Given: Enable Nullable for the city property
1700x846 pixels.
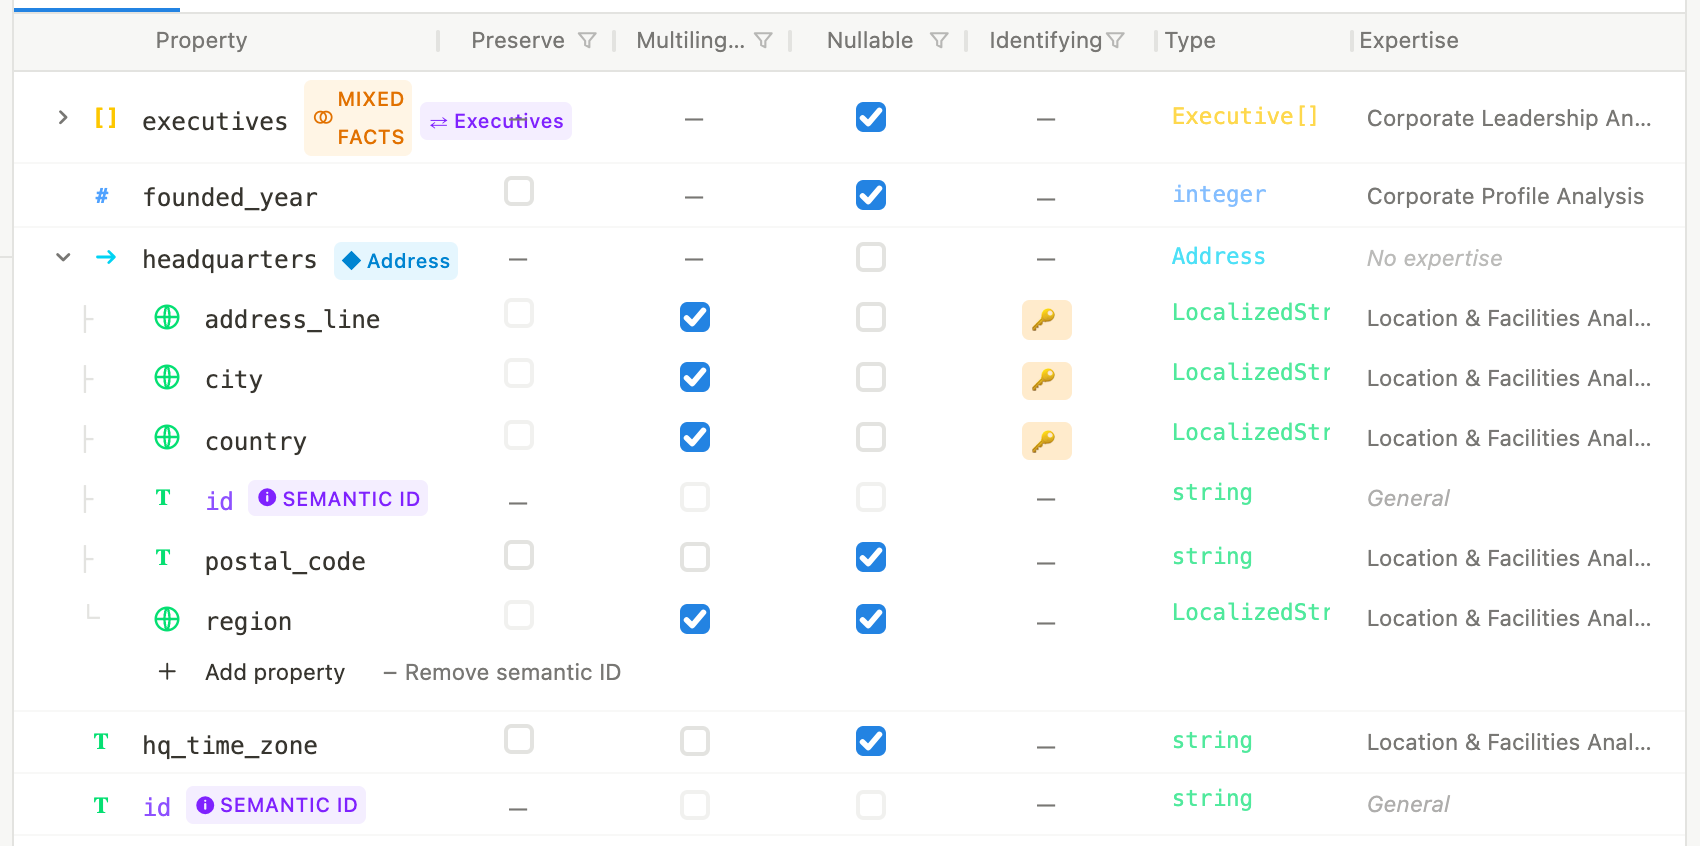Looking at the screenshot, I should click(871, 377).
